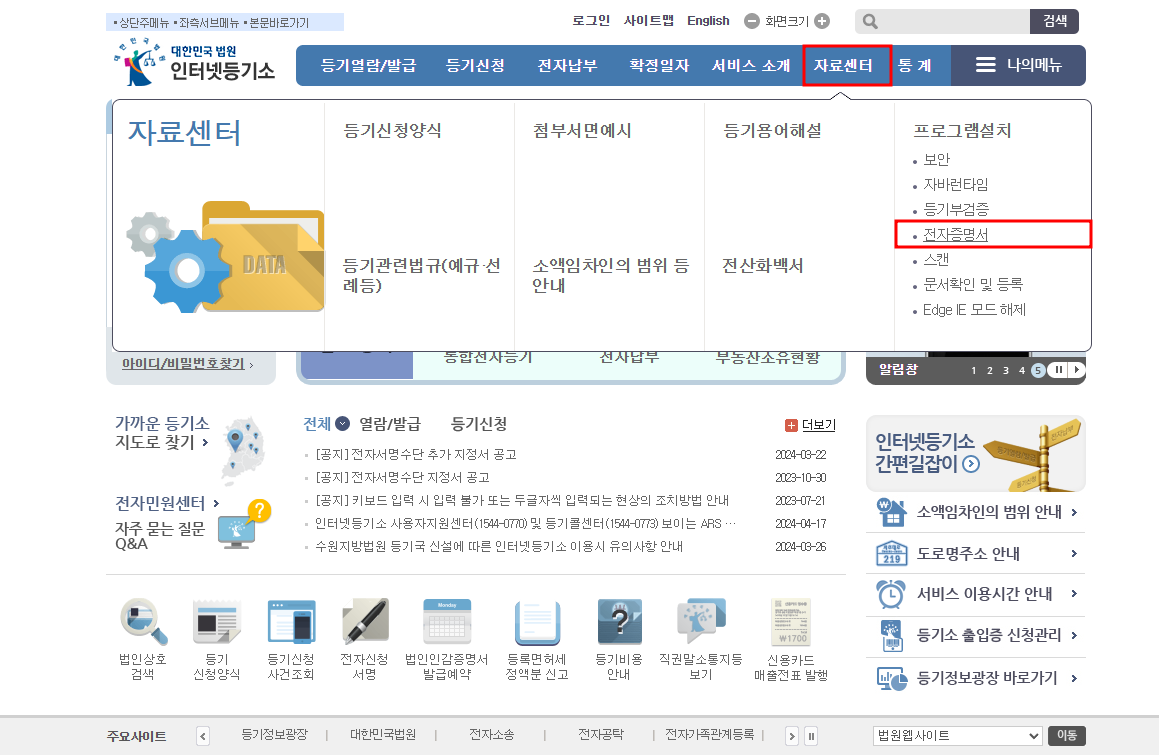The image size is (1159, 755).
Task: Click the 전자민원센터 monitor question icon
Action: 245,524
